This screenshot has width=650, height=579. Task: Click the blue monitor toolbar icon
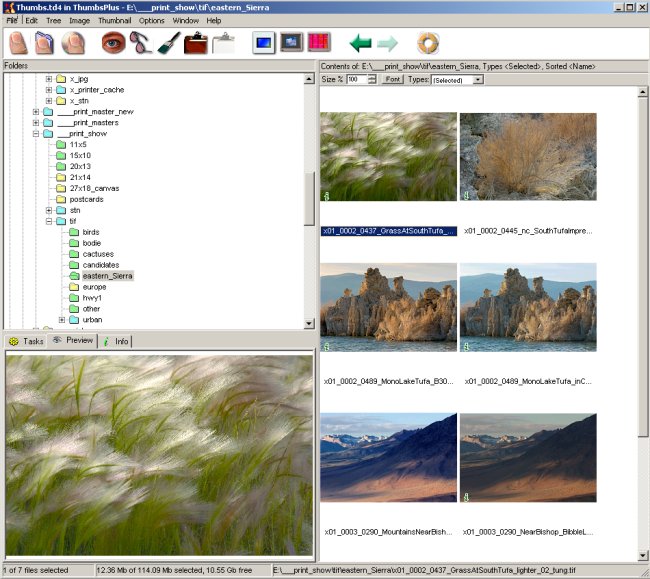[x=263, y=43]
